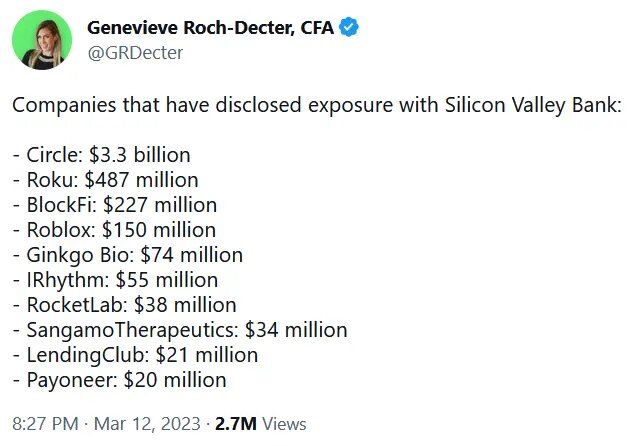Open Genevieve Roch-Decter's profile picture
636x446 pixels.
[x=42, y=40]
